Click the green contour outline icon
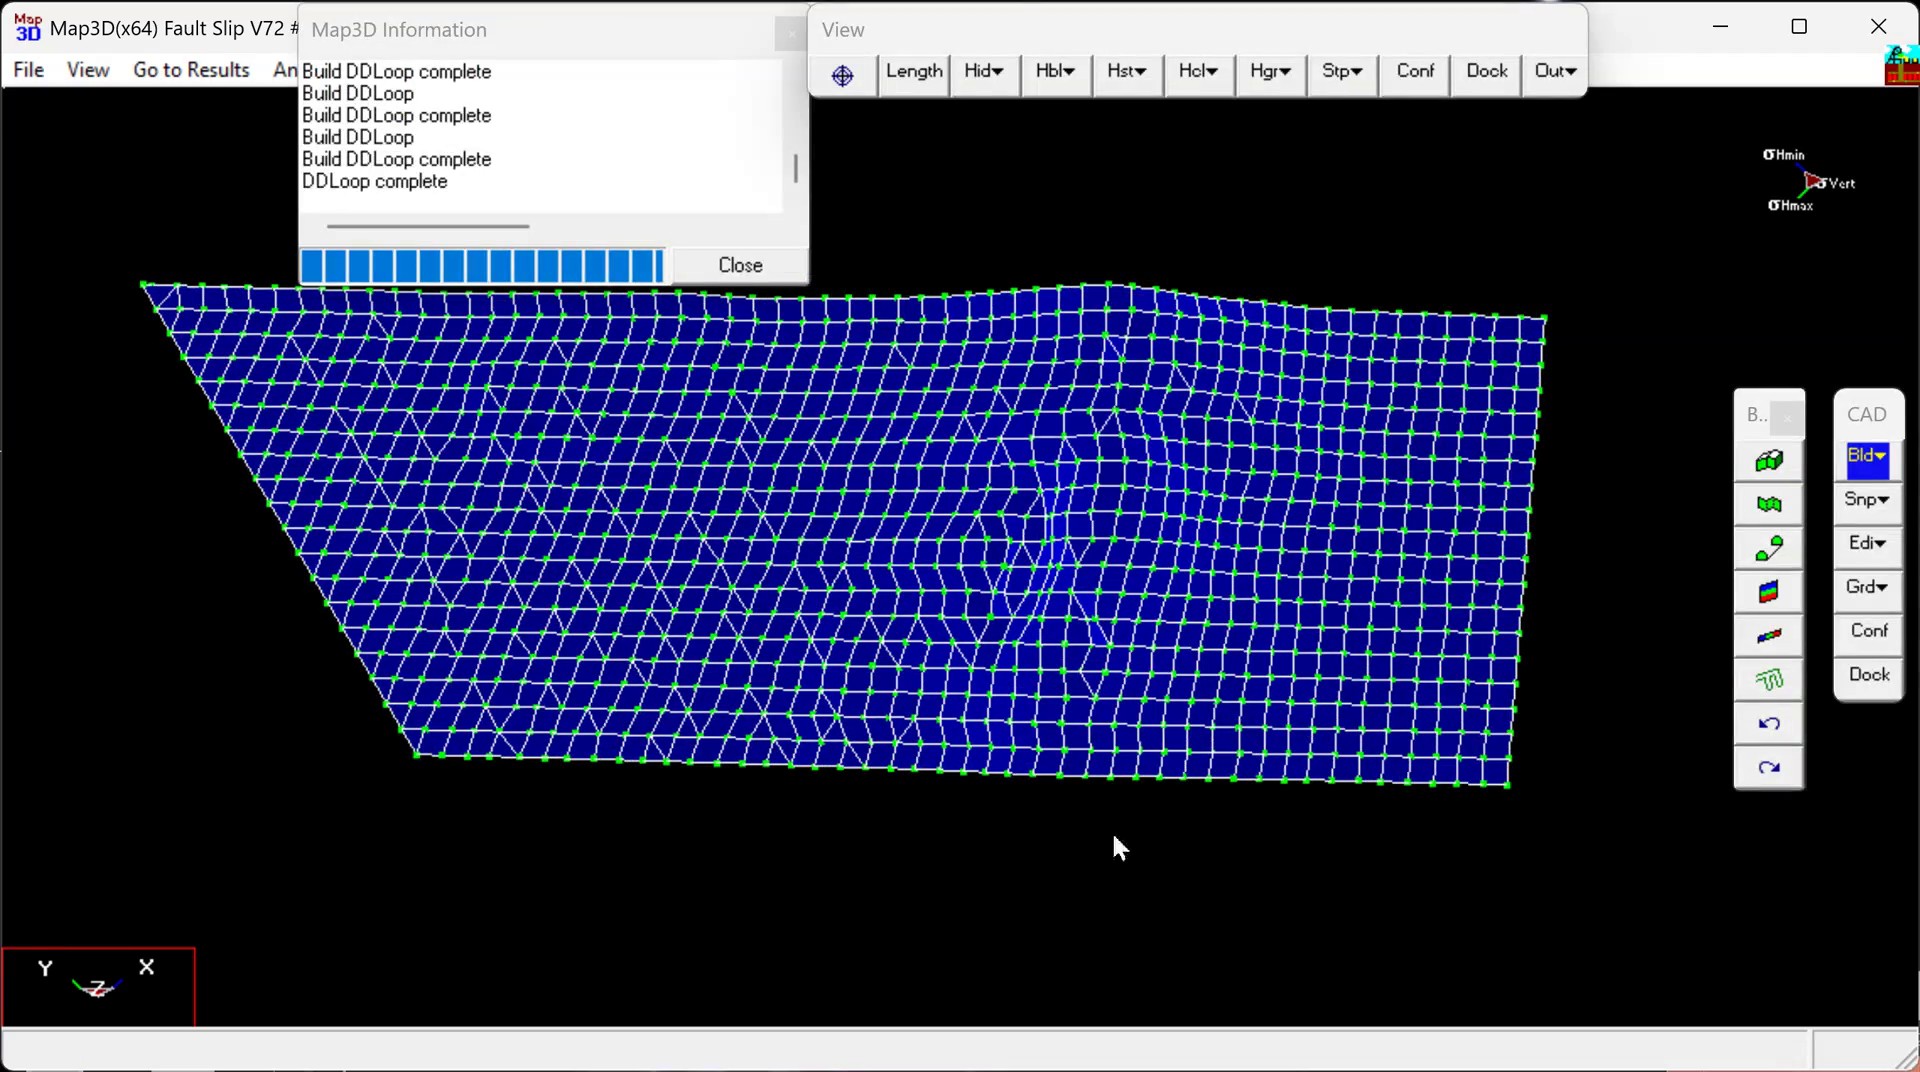 point(1768,680)
